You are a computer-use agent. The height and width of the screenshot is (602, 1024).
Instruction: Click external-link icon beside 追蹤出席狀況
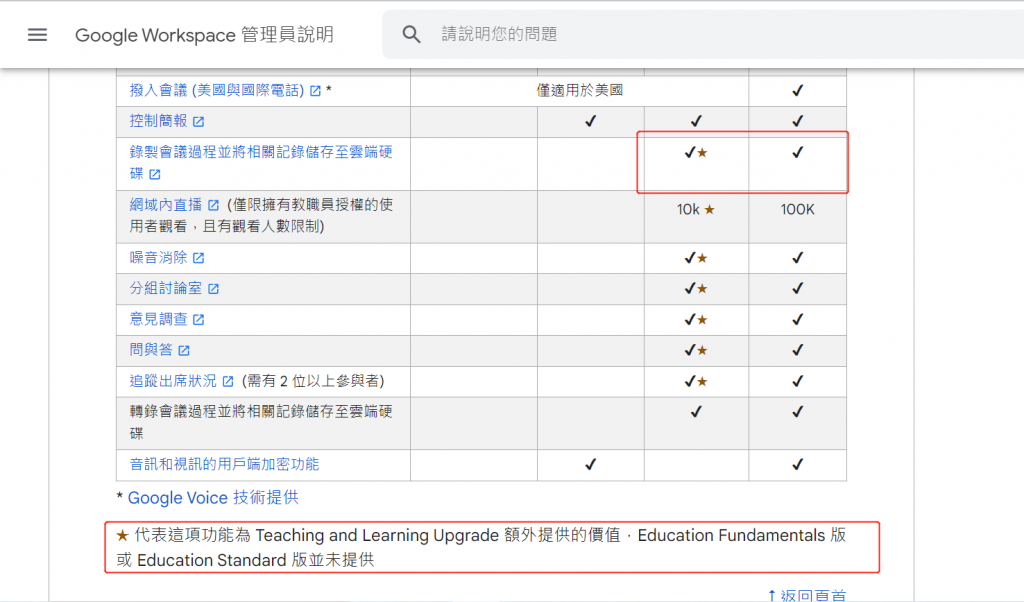pos(228,381)
